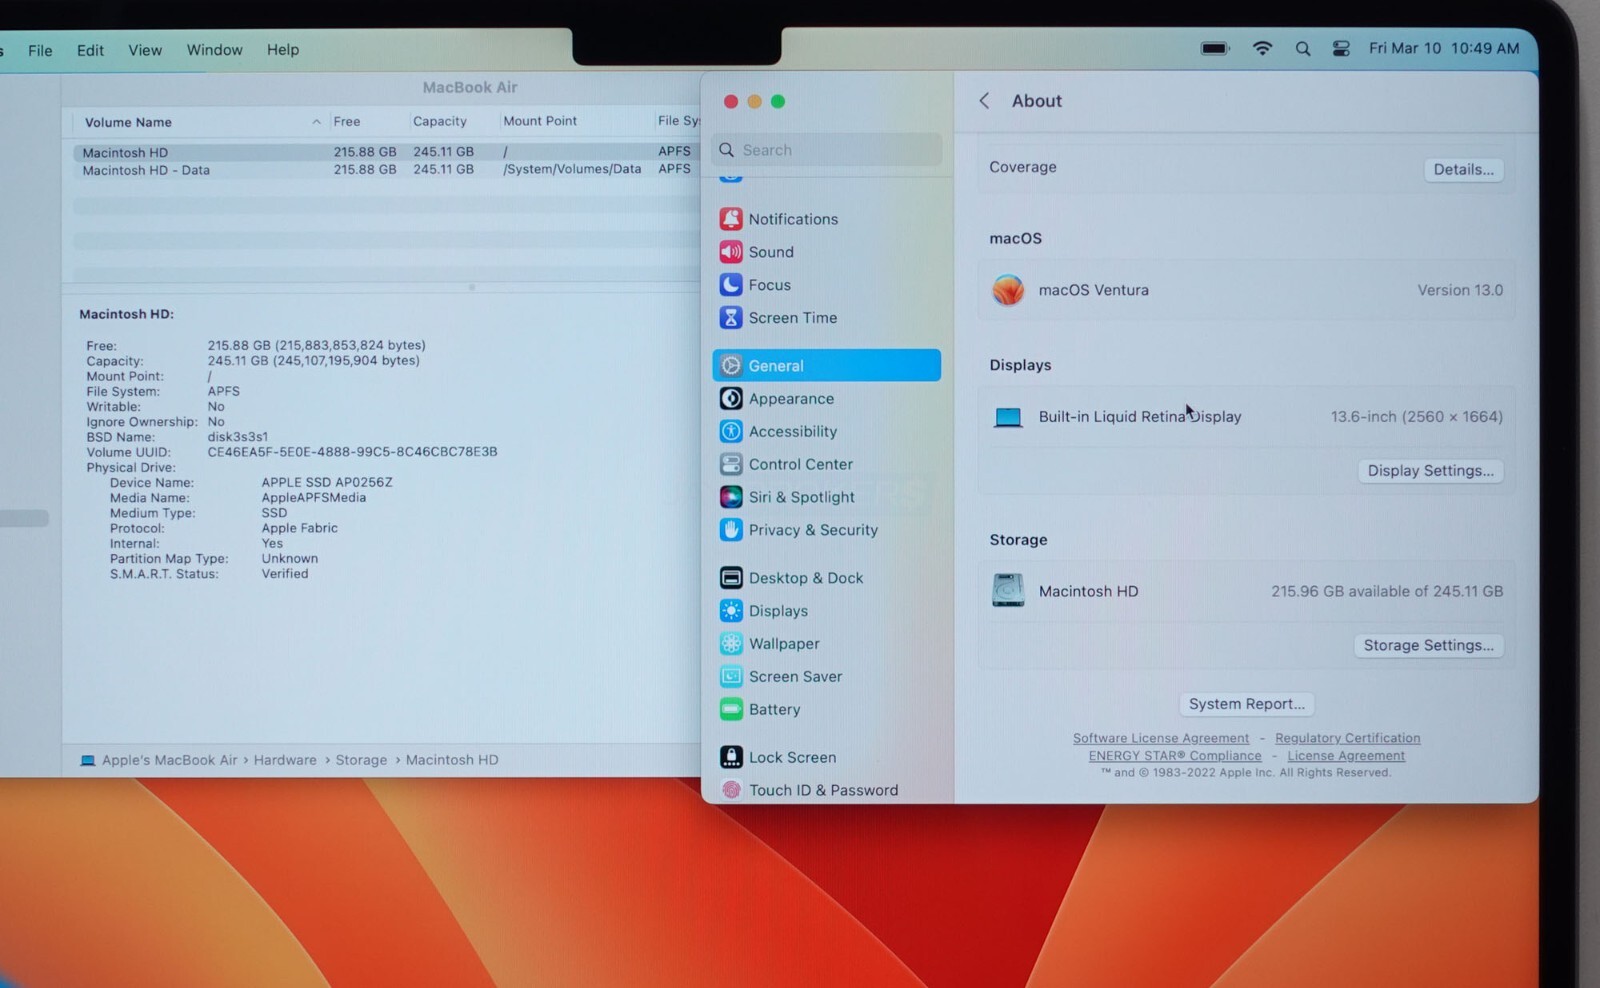Open Control Center from menu bar
This screenshot has height=988, width=1600.
tap(1341, 48)
